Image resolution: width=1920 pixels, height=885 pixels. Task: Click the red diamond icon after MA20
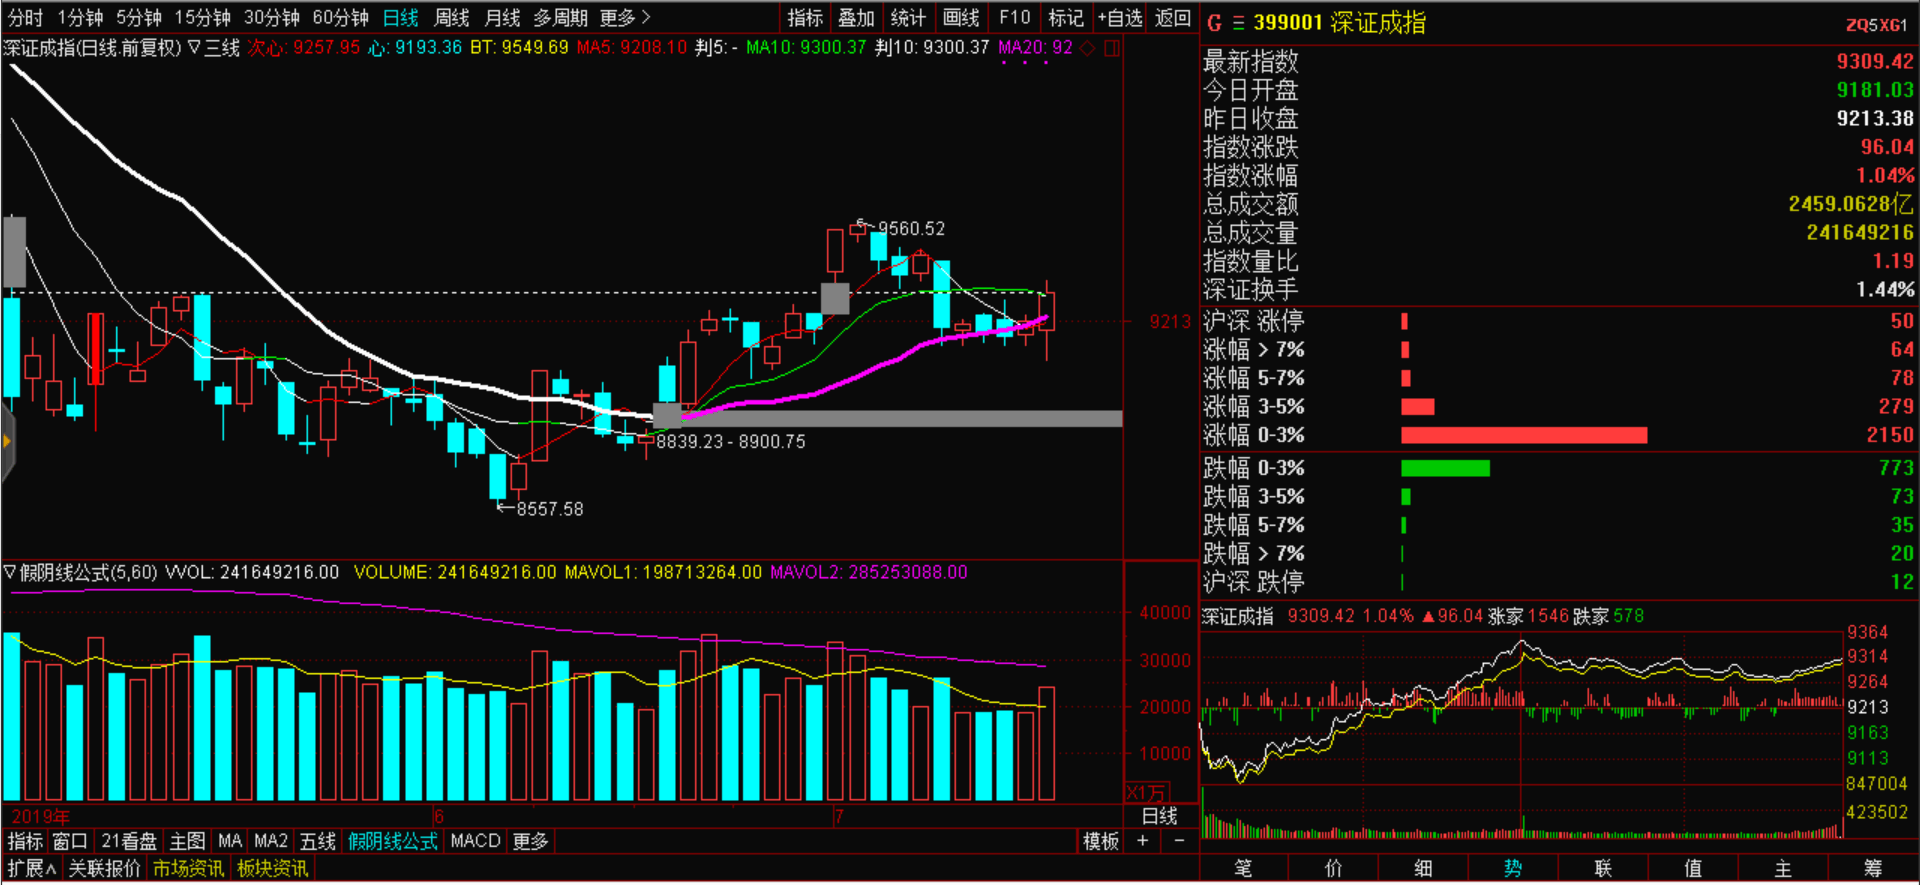tap(1088, 48)
